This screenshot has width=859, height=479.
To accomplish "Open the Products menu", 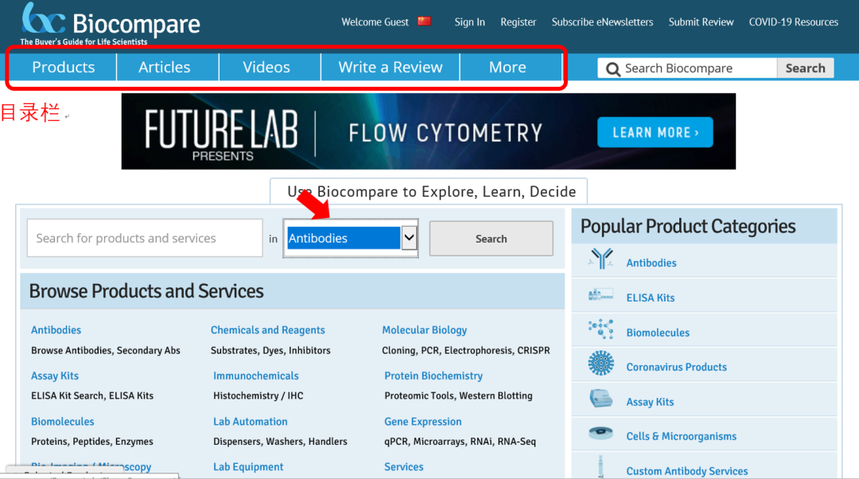I will pos(63,67).
